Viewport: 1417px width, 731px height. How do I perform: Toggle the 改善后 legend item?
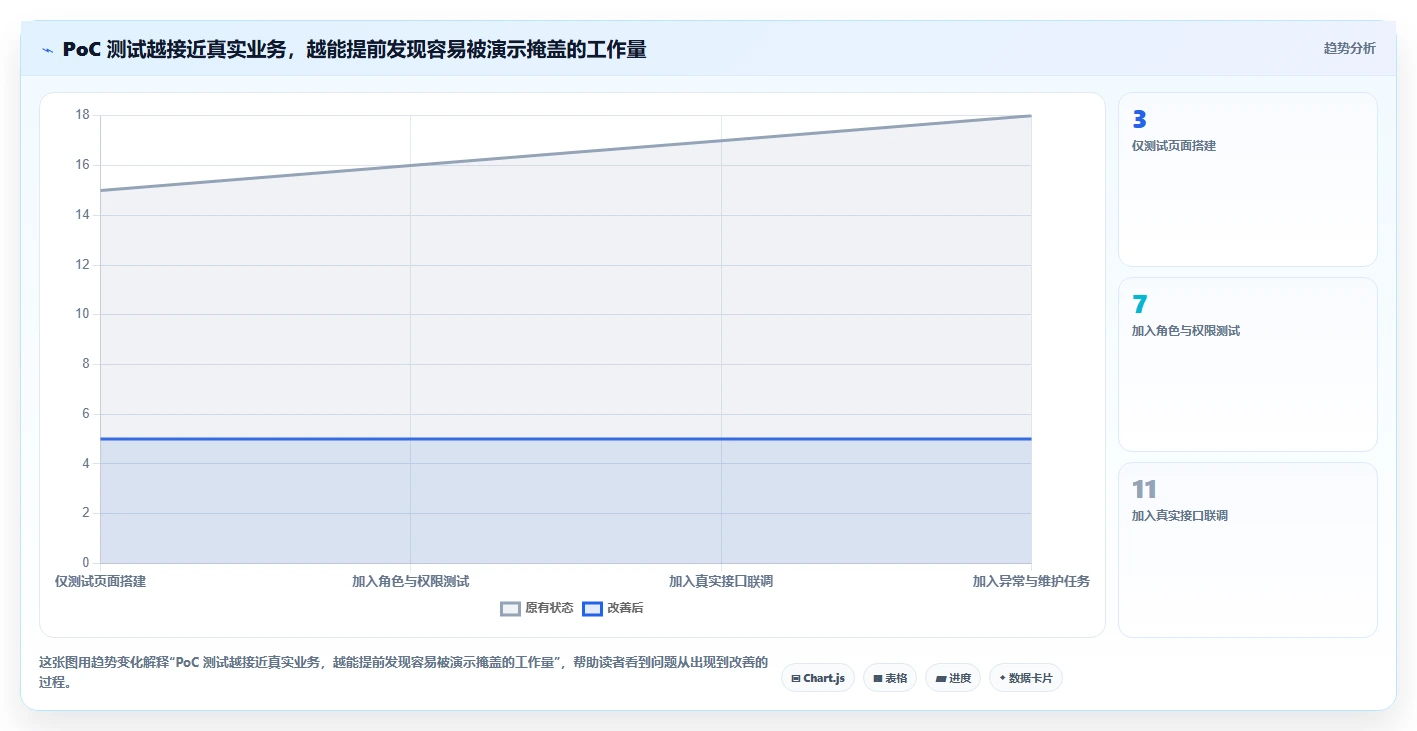click(x=613, y=608)
